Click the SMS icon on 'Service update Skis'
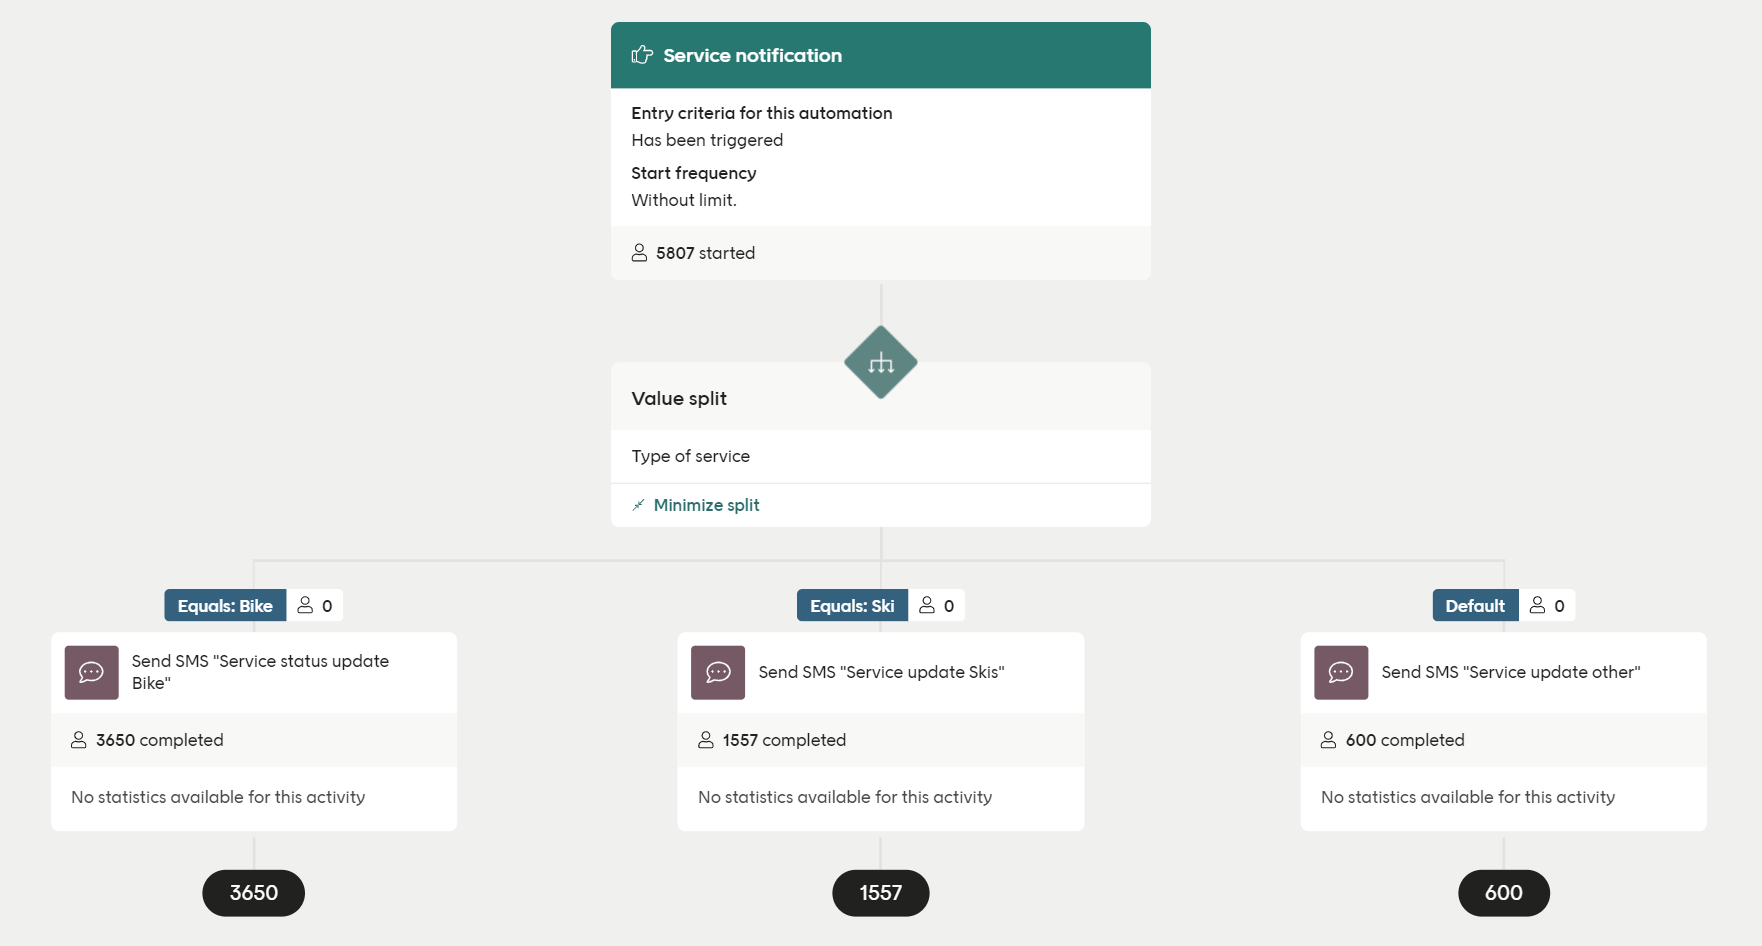Image resolution: width=1762 pixels, height=946 pixels. click(717, 672)
